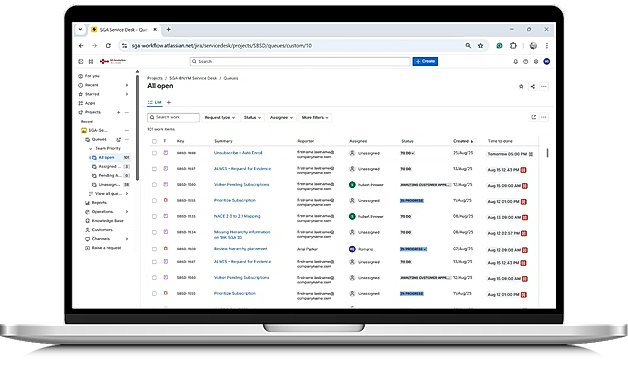
Task: Open the browser extensions puzzle icon
Action: click(513, 46)
